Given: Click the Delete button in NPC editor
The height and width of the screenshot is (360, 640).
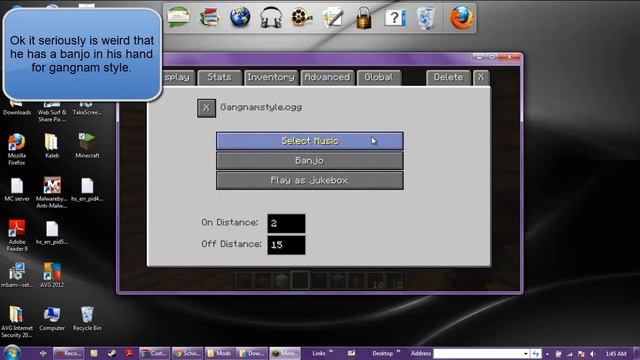Looking at the screenshot, I should coord(448,77).
